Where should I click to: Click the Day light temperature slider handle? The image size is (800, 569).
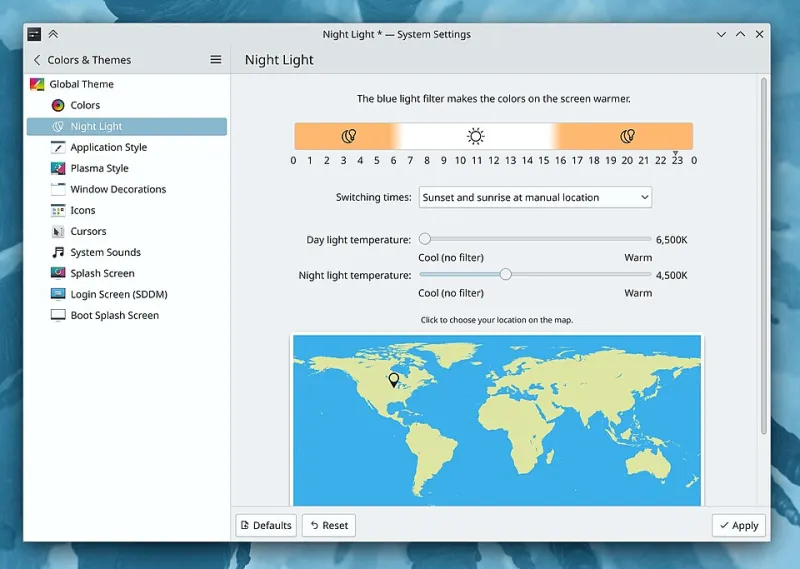pos(424,239)
